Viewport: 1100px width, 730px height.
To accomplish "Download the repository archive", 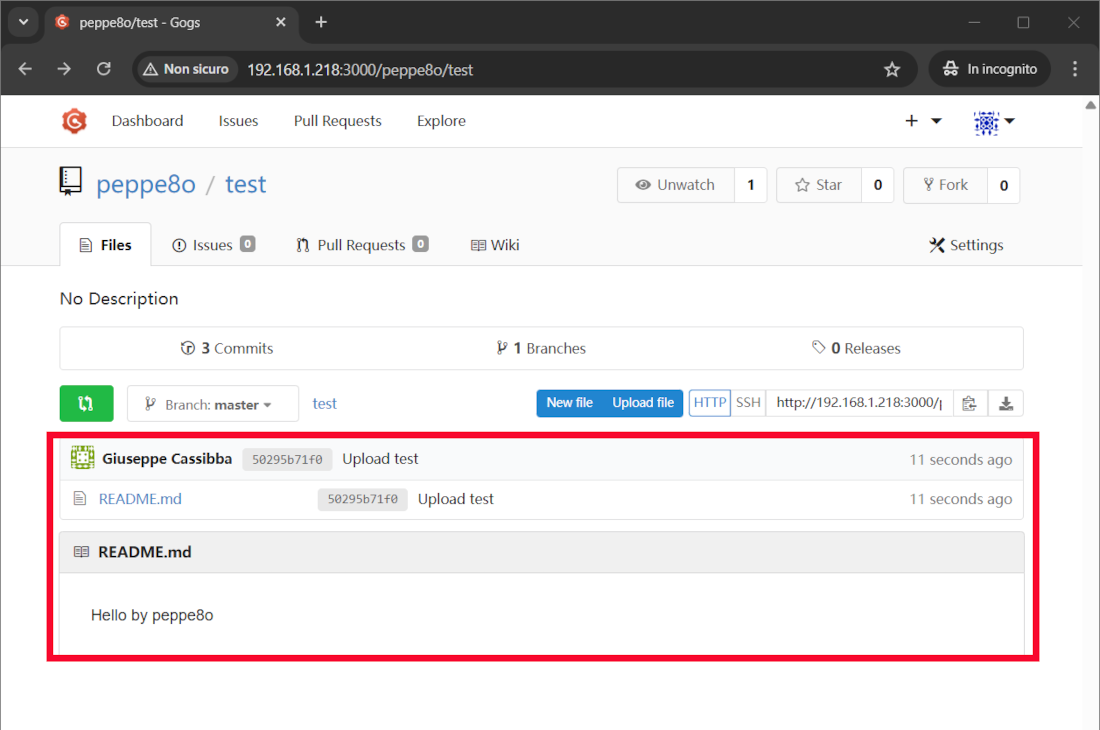I will [x=1006, y=403].
